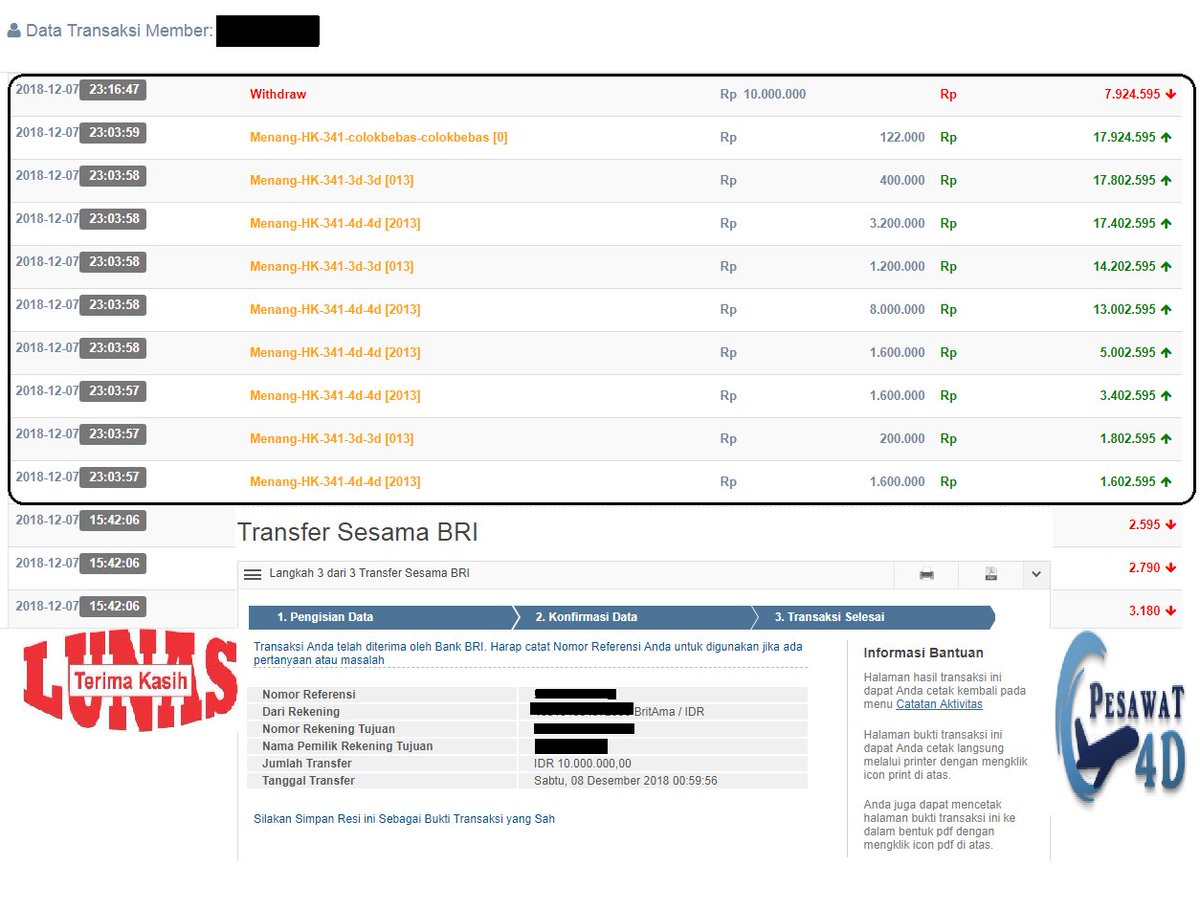Click the amount 200.000
This screenshot has width=1200, height=910.
902,438
